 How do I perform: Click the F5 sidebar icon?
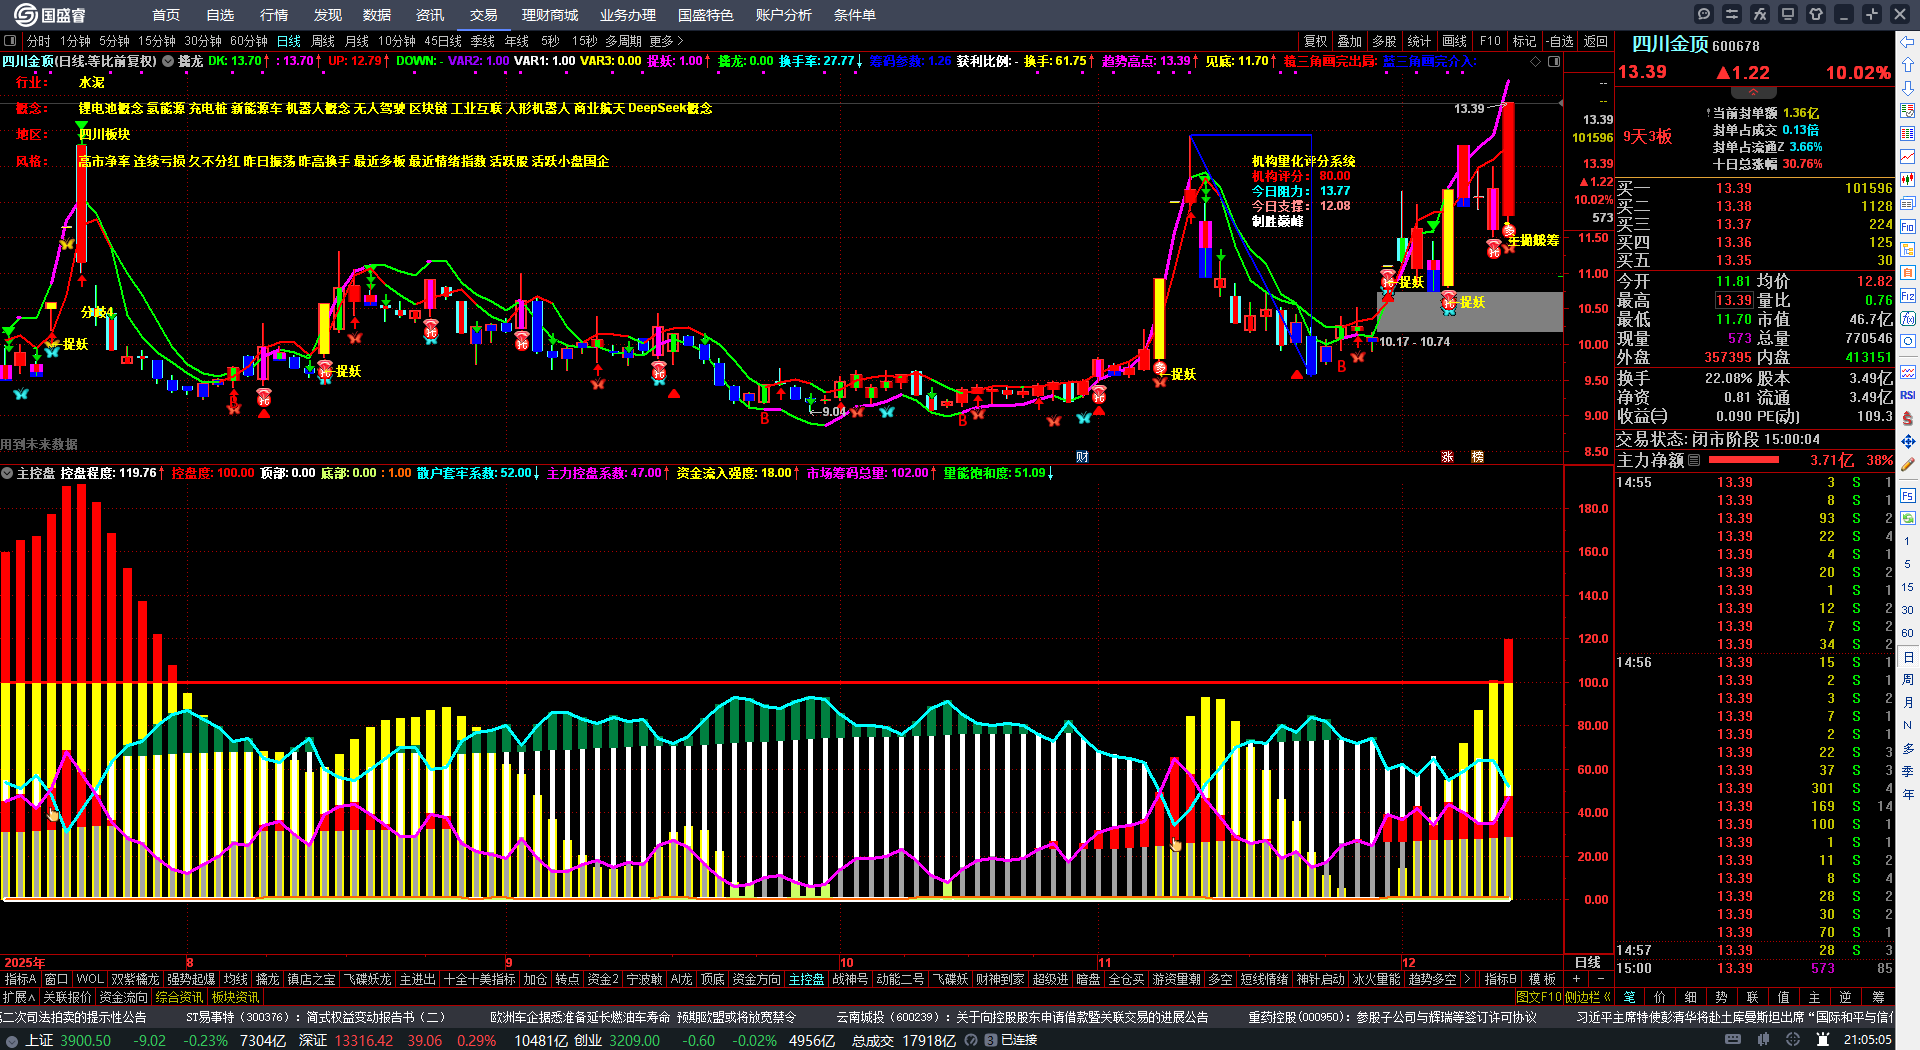point(1908,496)
